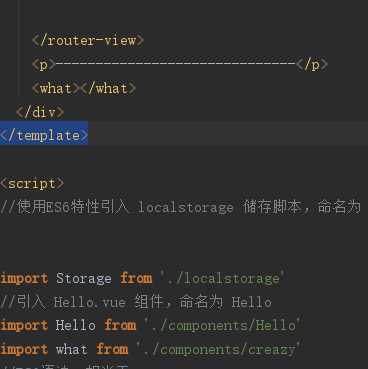Click the import keyword before Storage
This screenshot has height=369, width=368.
[x=24, y=279]
